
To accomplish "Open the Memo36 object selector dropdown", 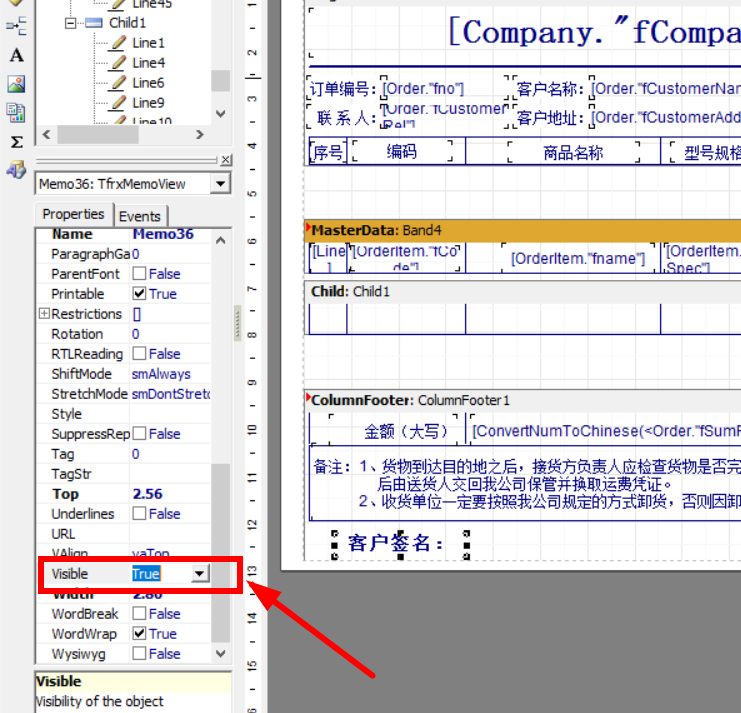I will pos(220,183).
